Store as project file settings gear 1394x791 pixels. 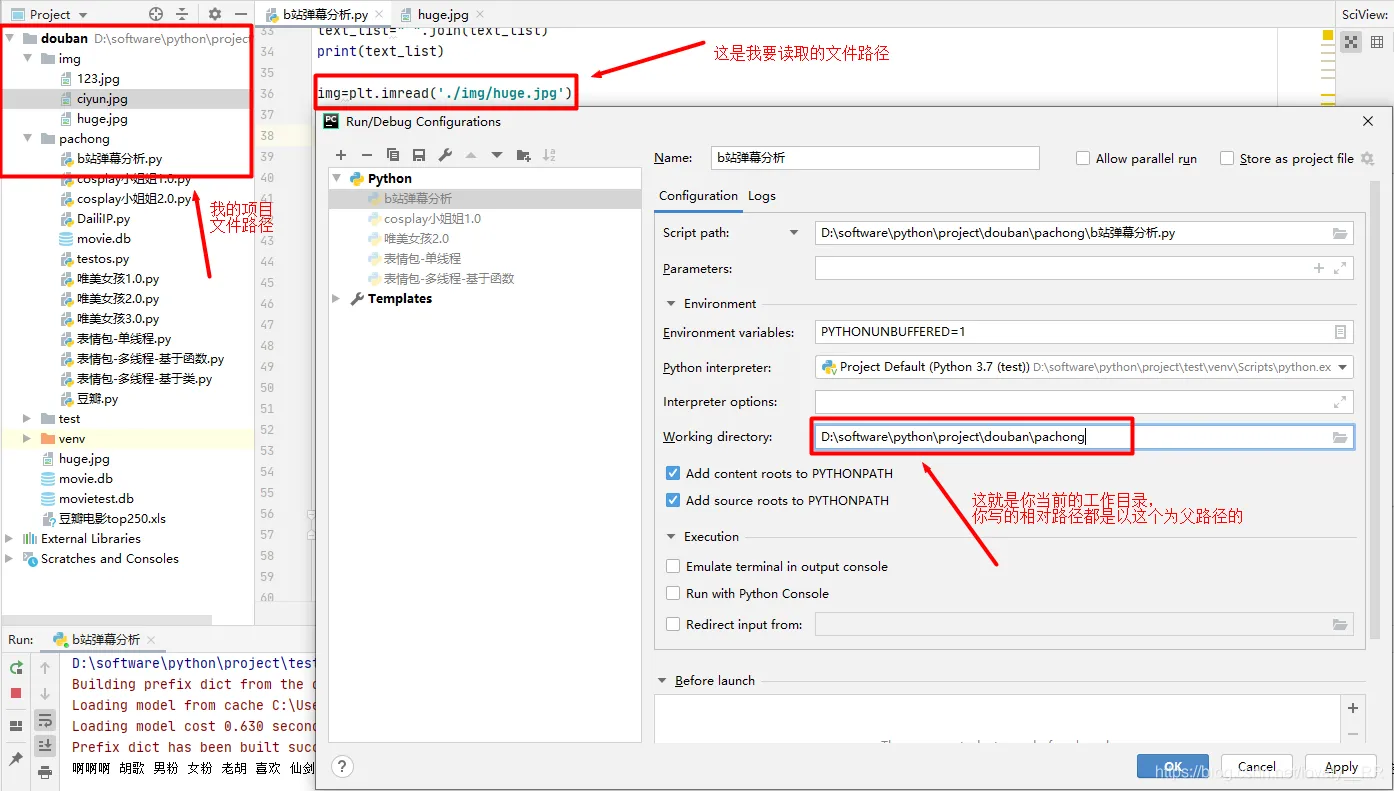click(x=1367, y=158)
